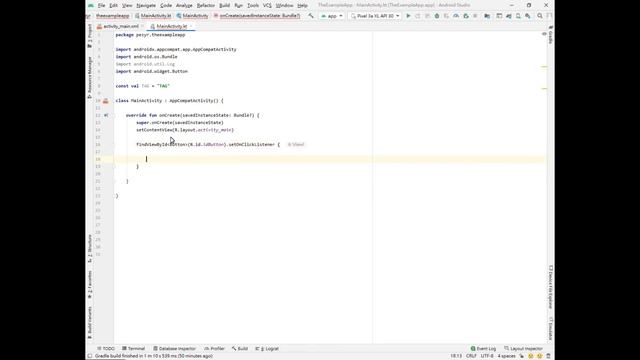Toggle the Structure tool window
640x360 pixels.
click(x=90, y=249)
